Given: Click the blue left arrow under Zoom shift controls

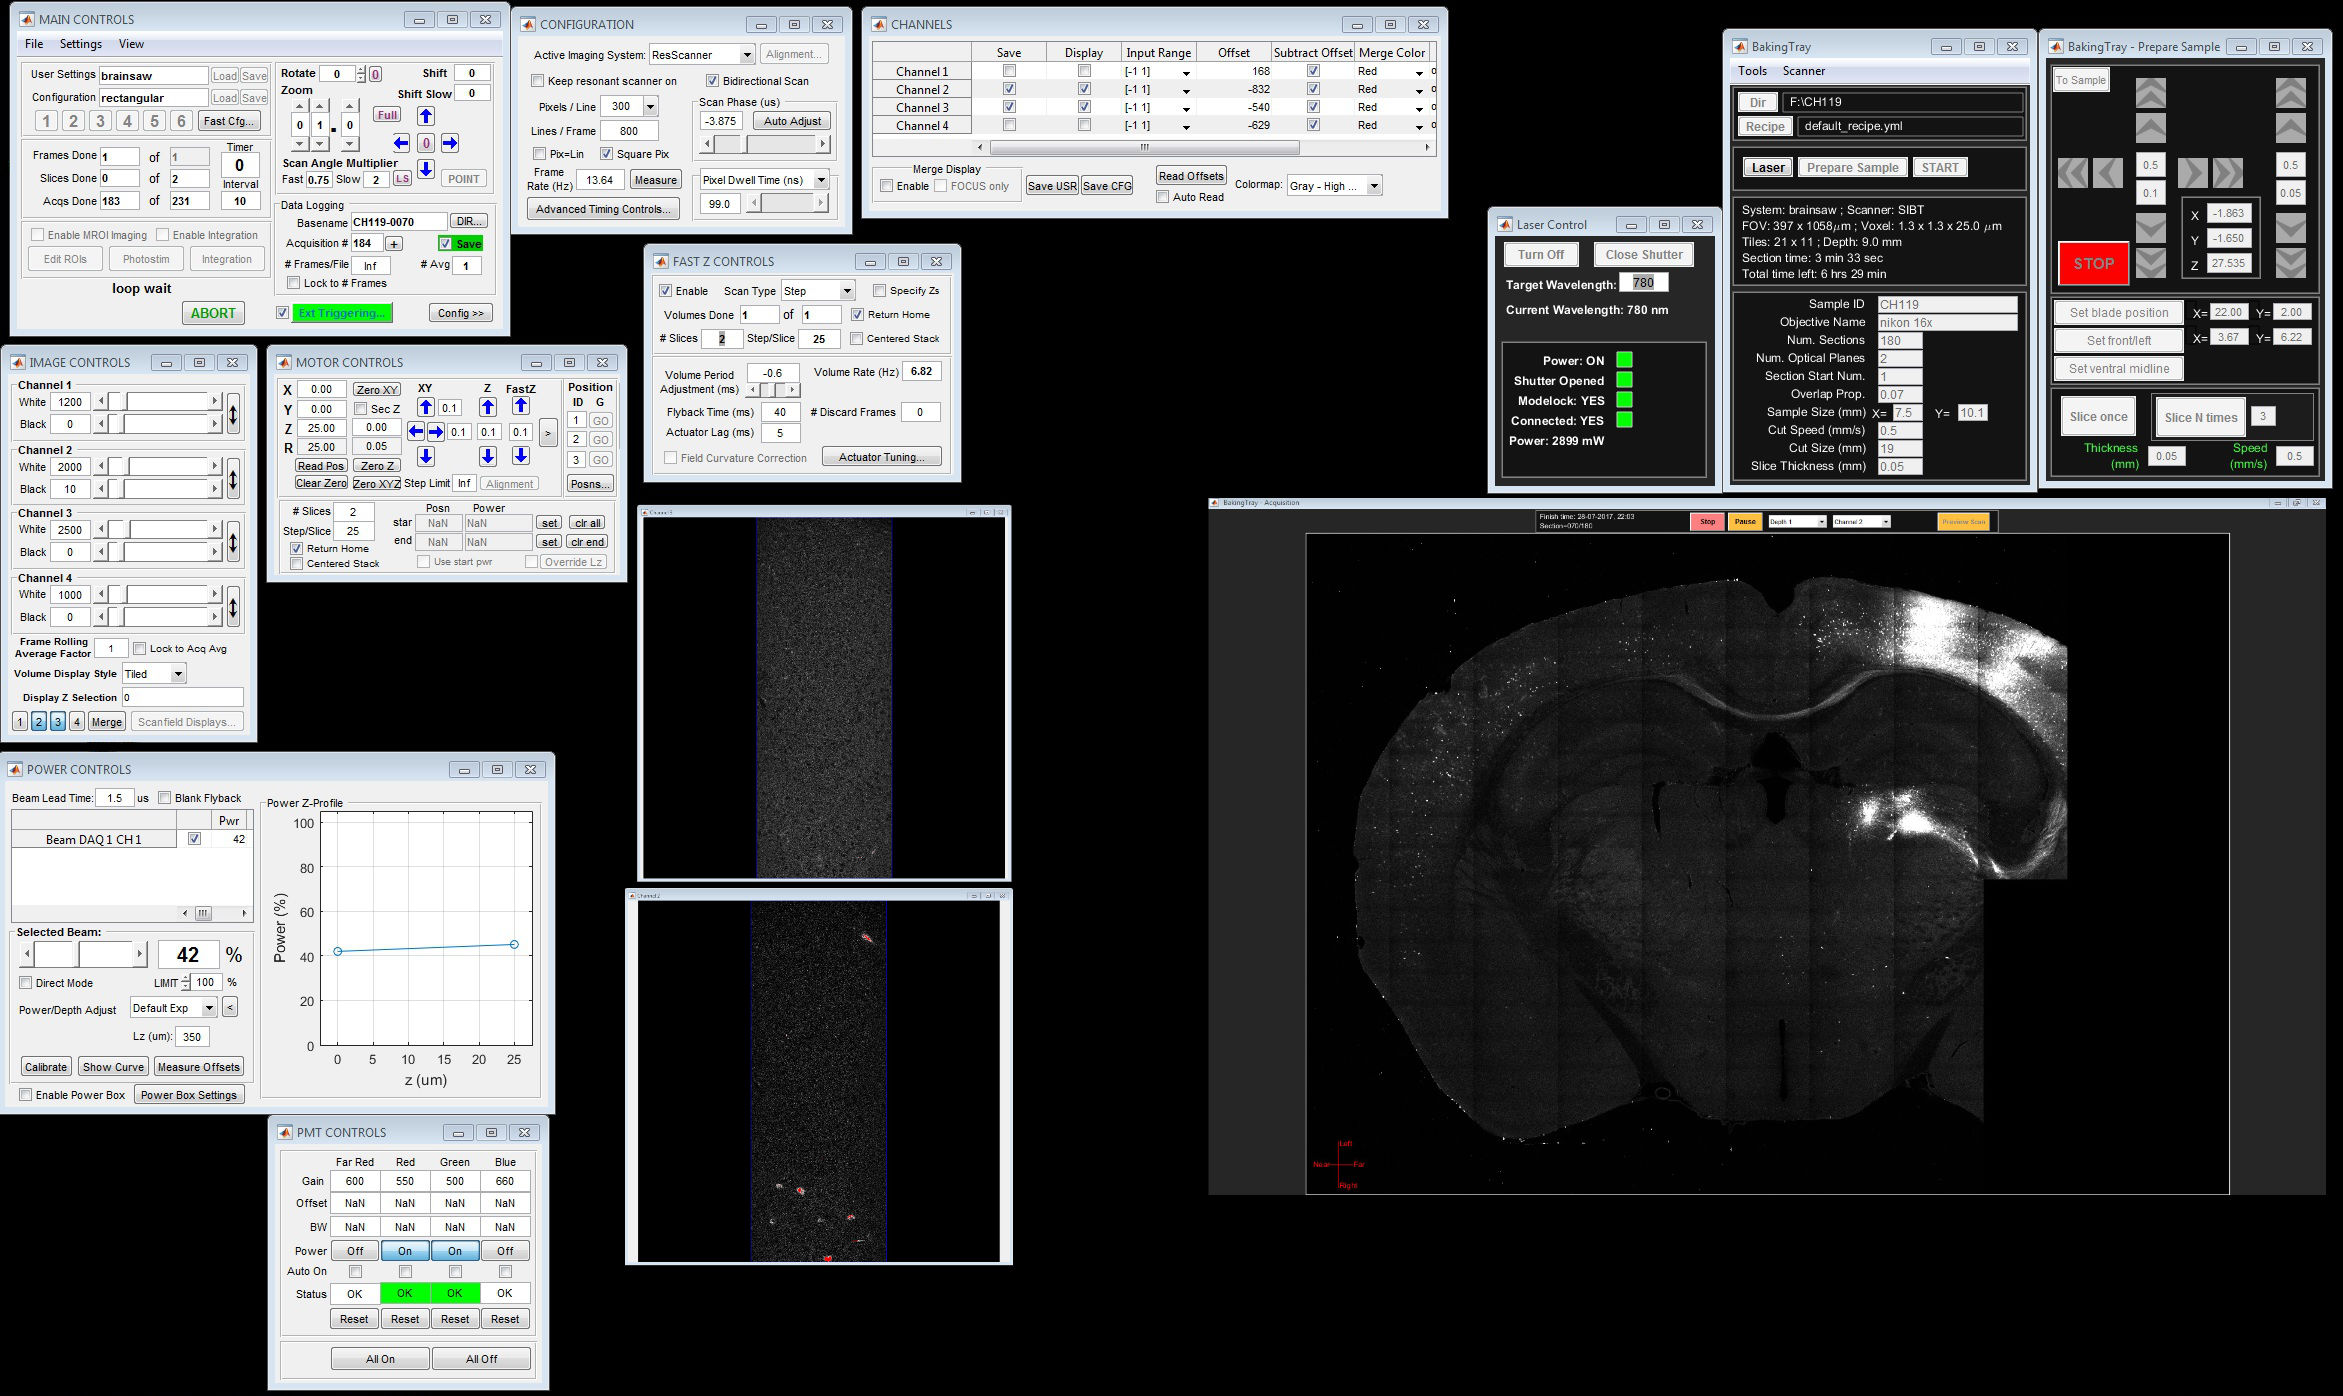Looking at the screenshot, I should 401,143.
